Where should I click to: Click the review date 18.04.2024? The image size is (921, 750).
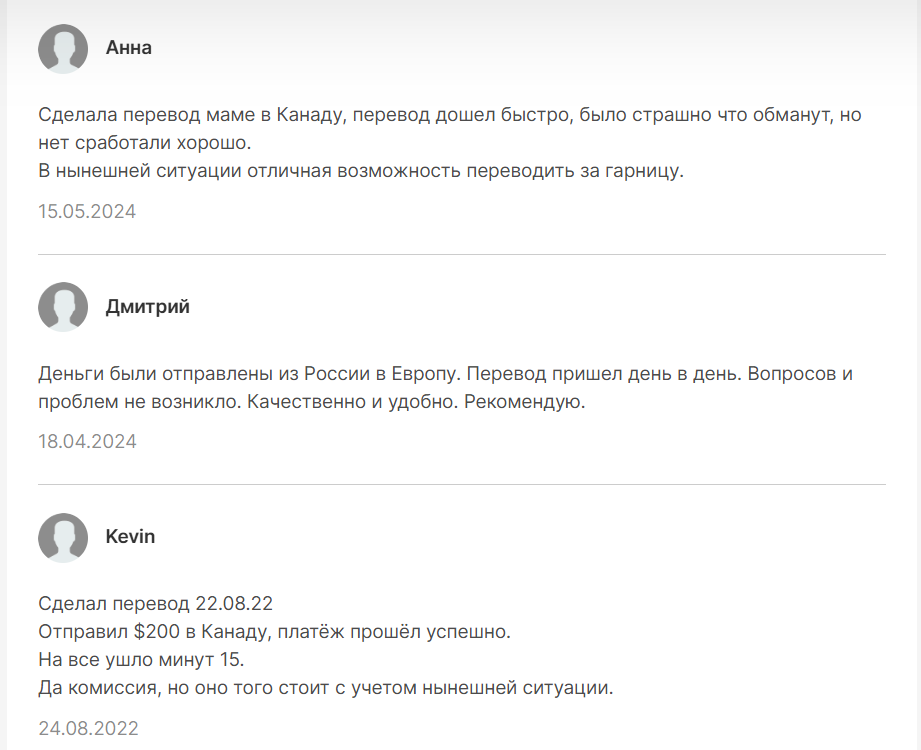coord(87,441)
